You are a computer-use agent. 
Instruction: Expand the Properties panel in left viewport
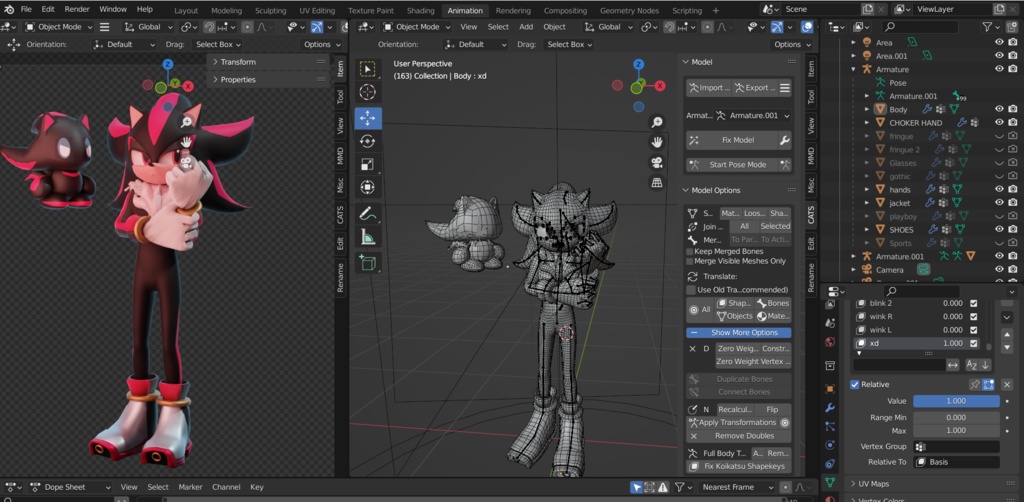point(238,80)
